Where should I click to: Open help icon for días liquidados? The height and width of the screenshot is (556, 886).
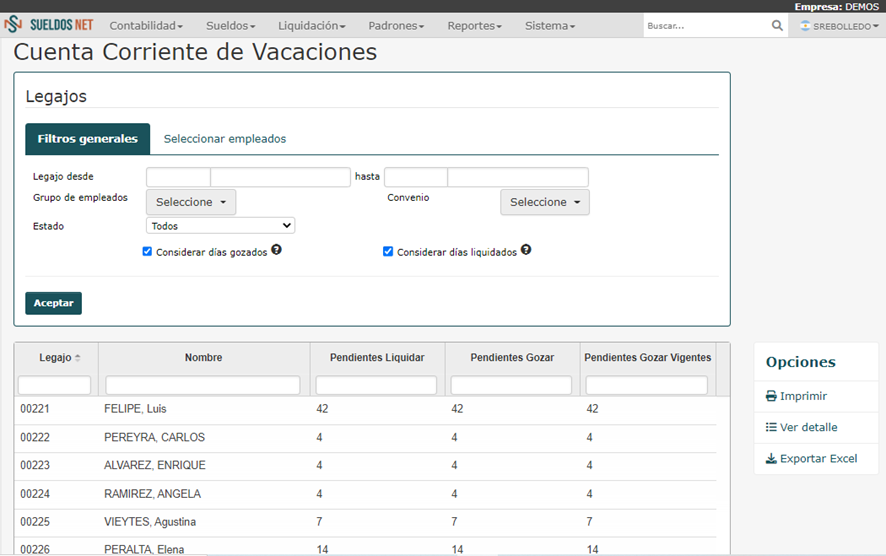526,250
